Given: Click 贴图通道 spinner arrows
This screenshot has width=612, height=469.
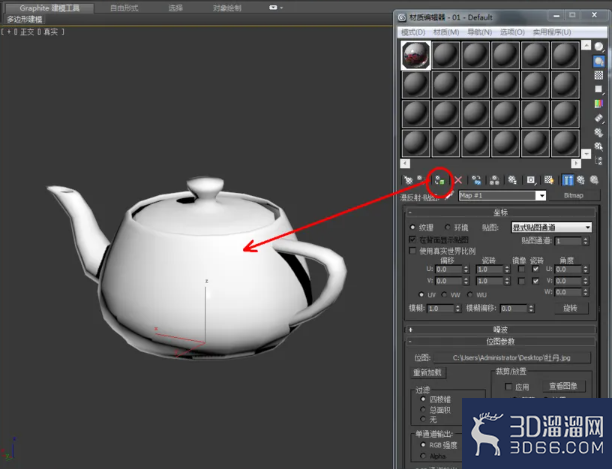Looking at the screenshot, I should pos(585,241).
